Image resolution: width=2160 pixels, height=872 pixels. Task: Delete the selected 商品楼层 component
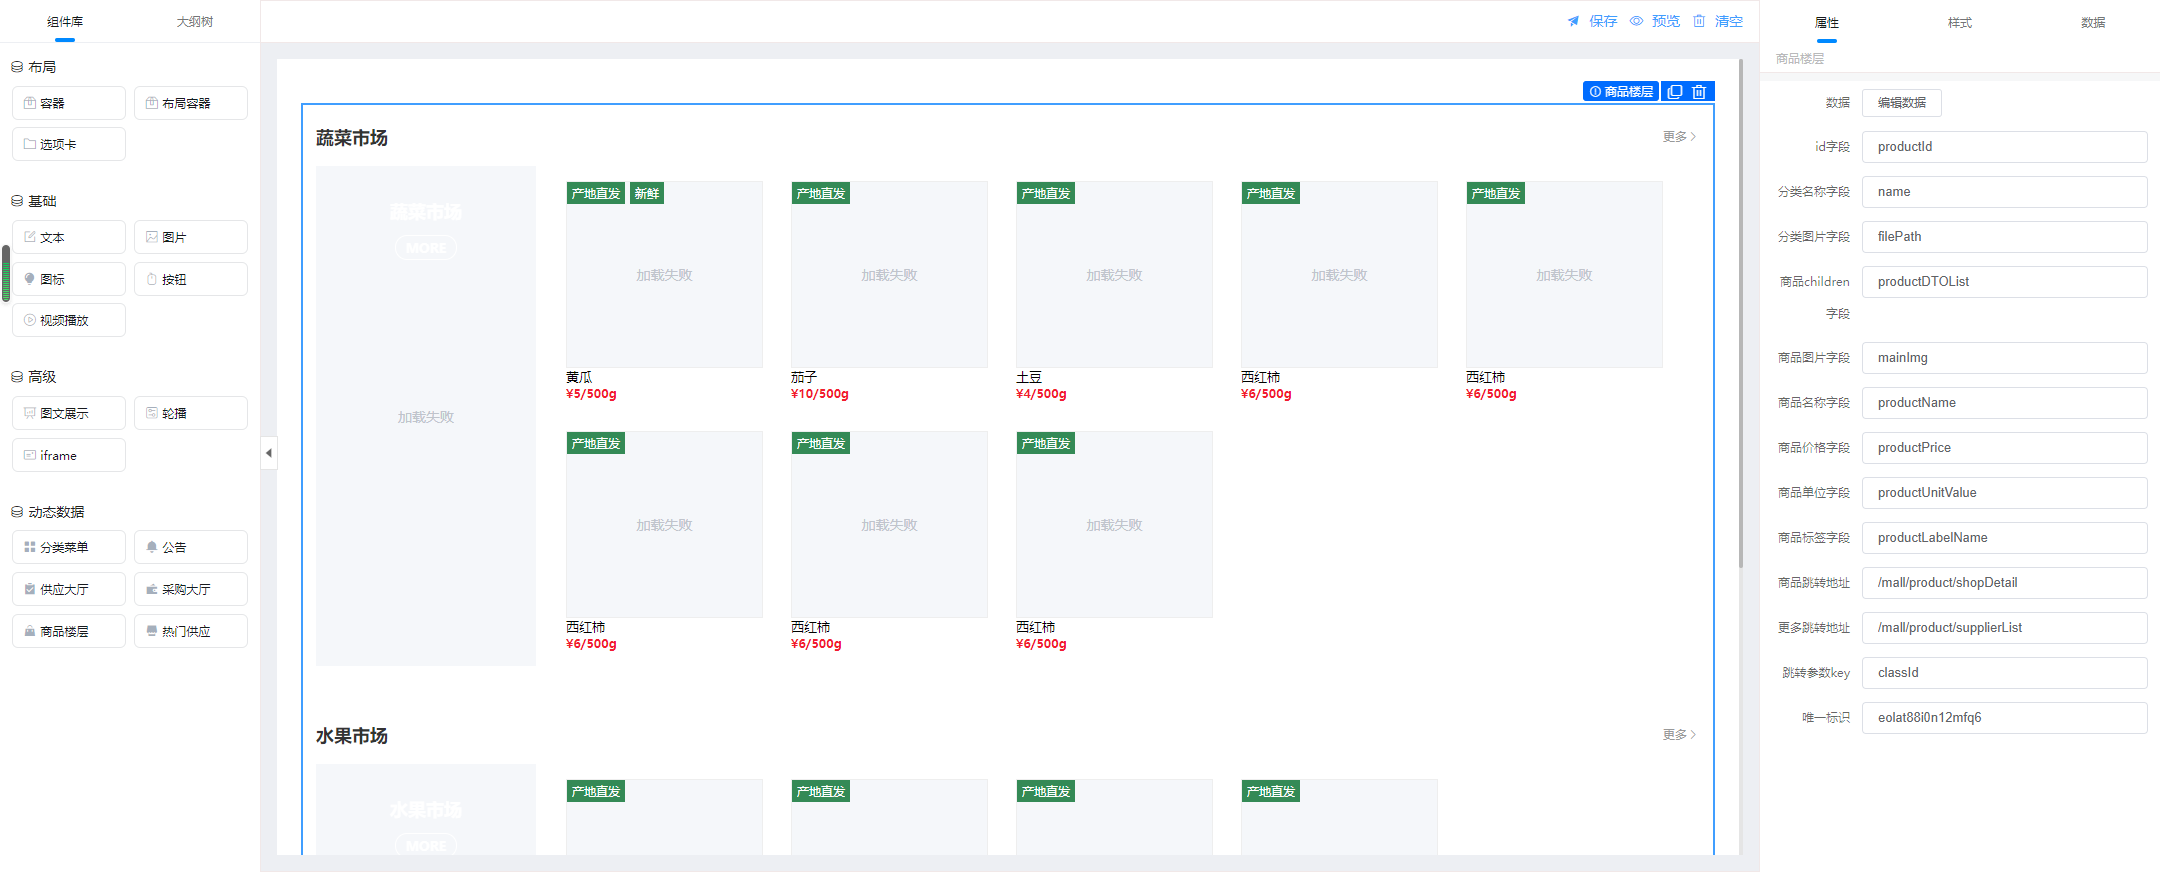[x=1700, y=92]
